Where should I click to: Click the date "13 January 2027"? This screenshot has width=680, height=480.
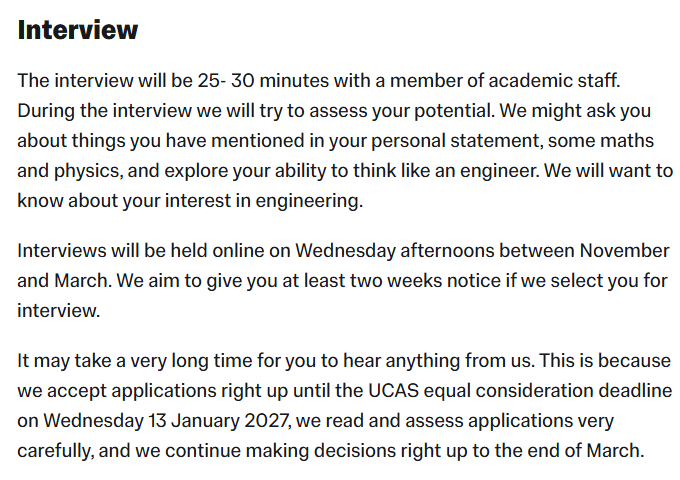pyautogui.click(x=218, y=421)
